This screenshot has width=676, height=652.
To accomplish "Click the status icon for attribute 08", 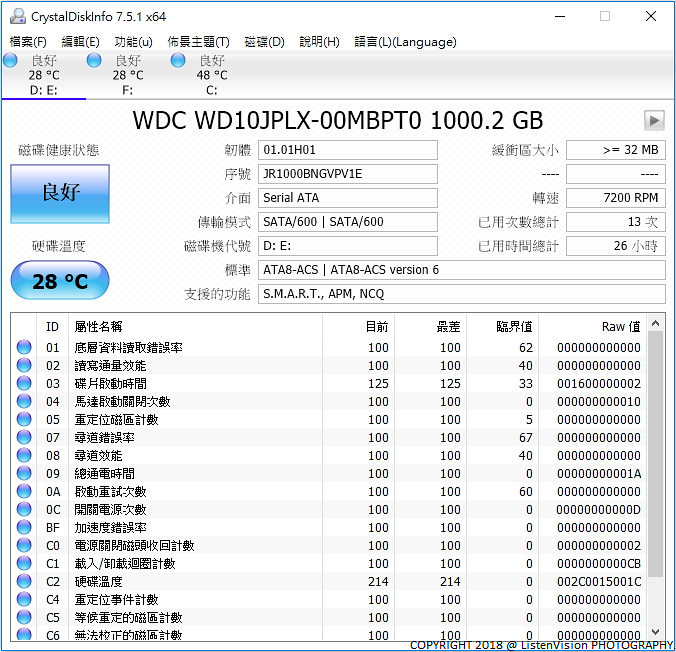I will pos(24,455).
